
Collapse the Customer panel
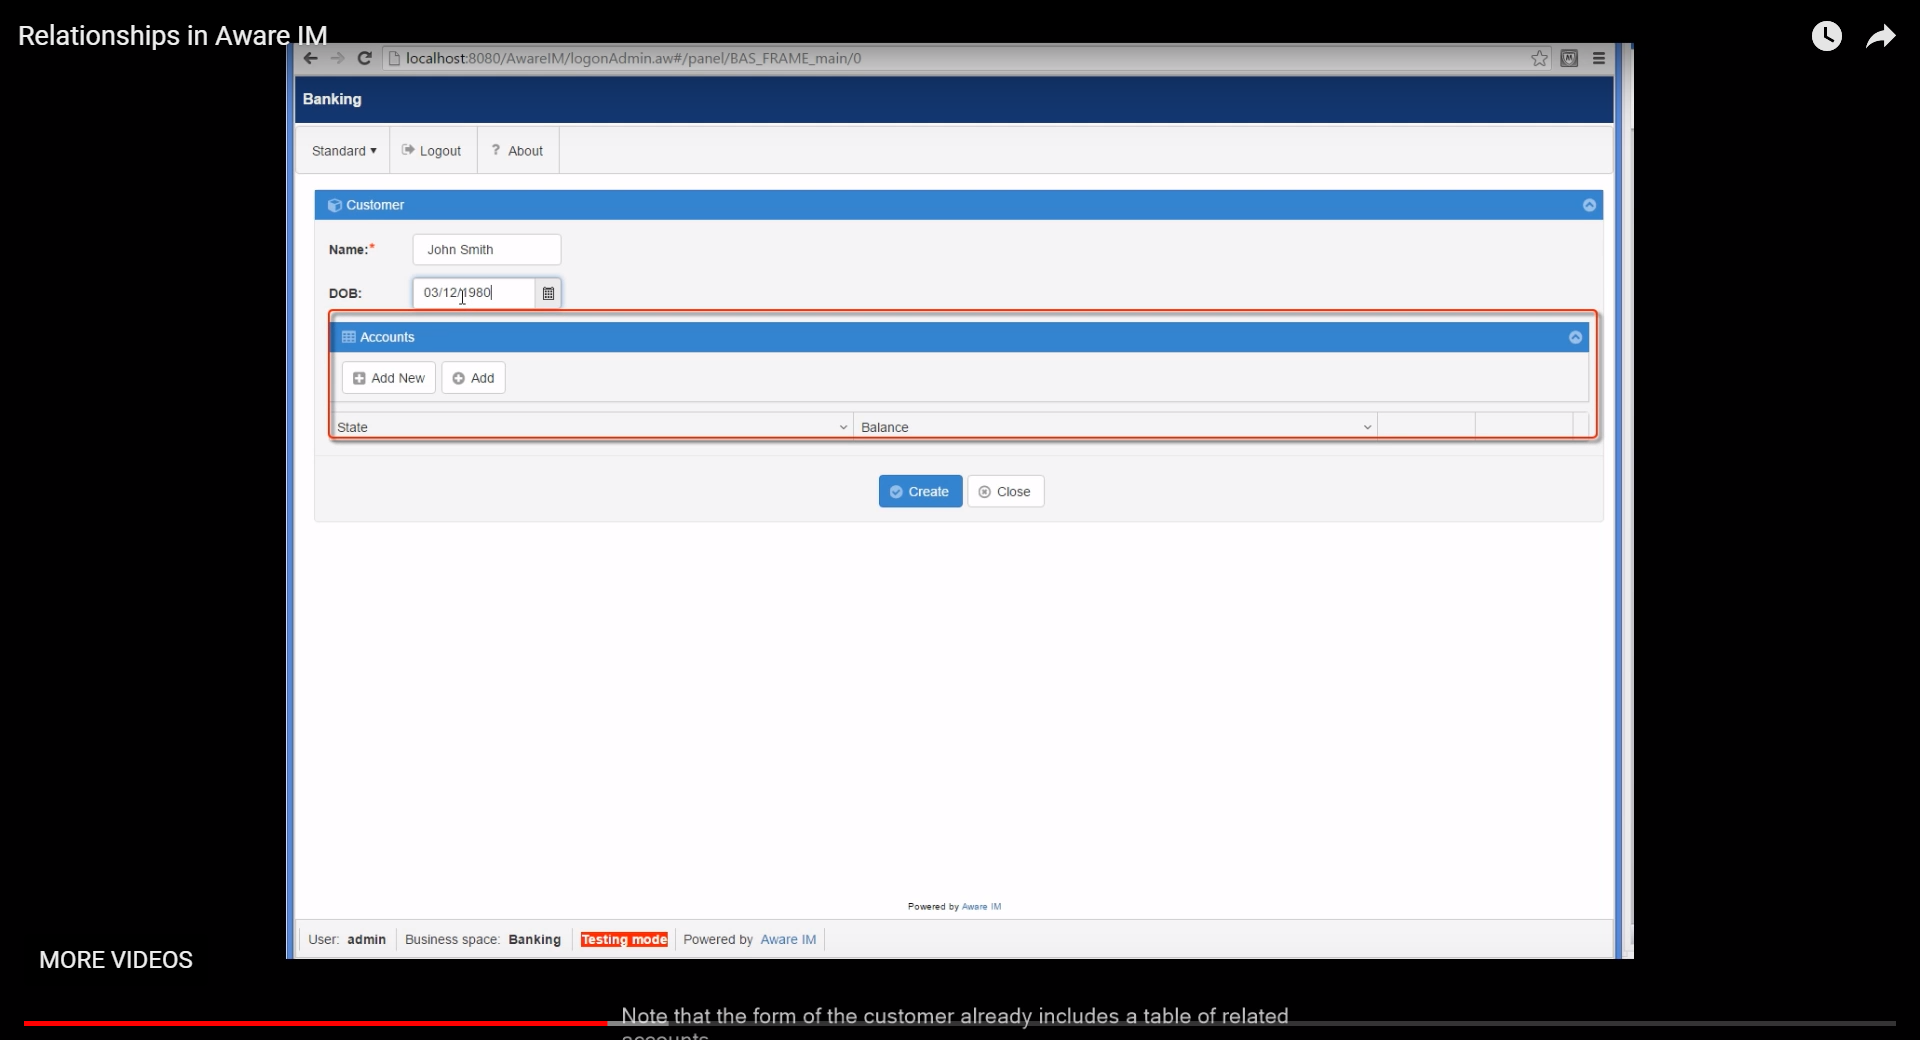[1589, 205]
